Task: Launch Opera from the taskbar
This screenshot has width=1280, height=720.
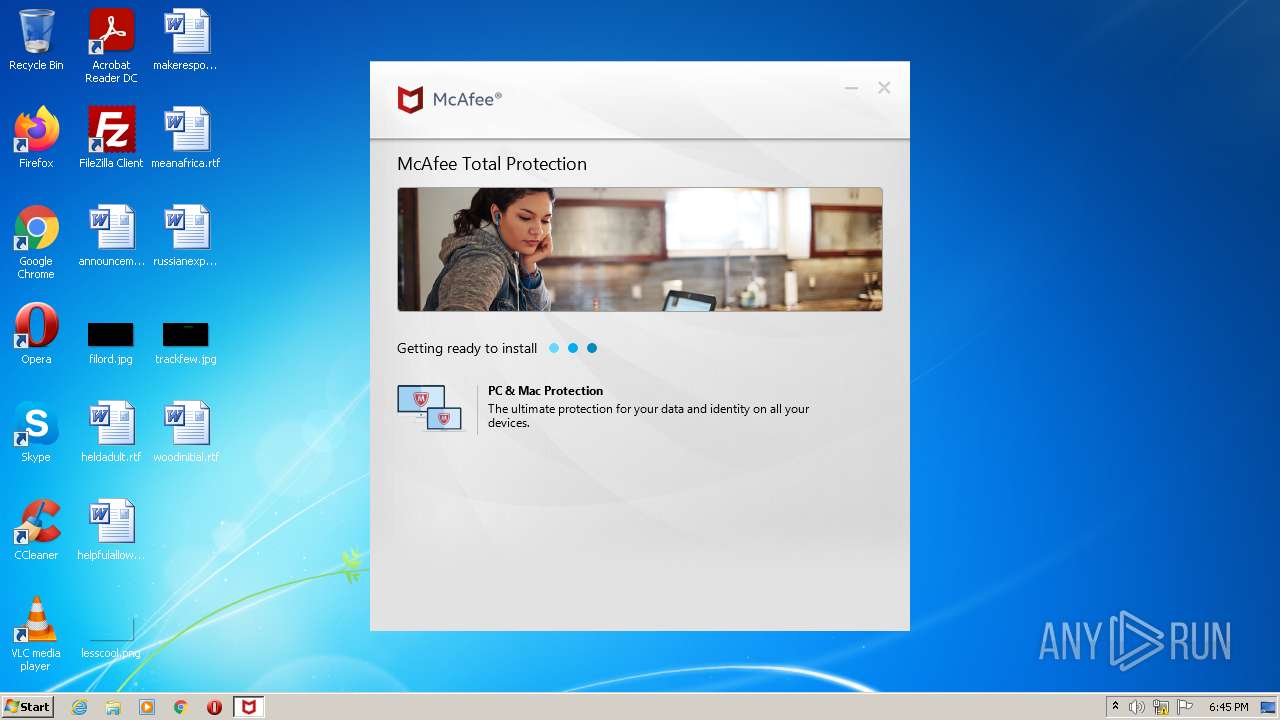Action: point(214,707)
